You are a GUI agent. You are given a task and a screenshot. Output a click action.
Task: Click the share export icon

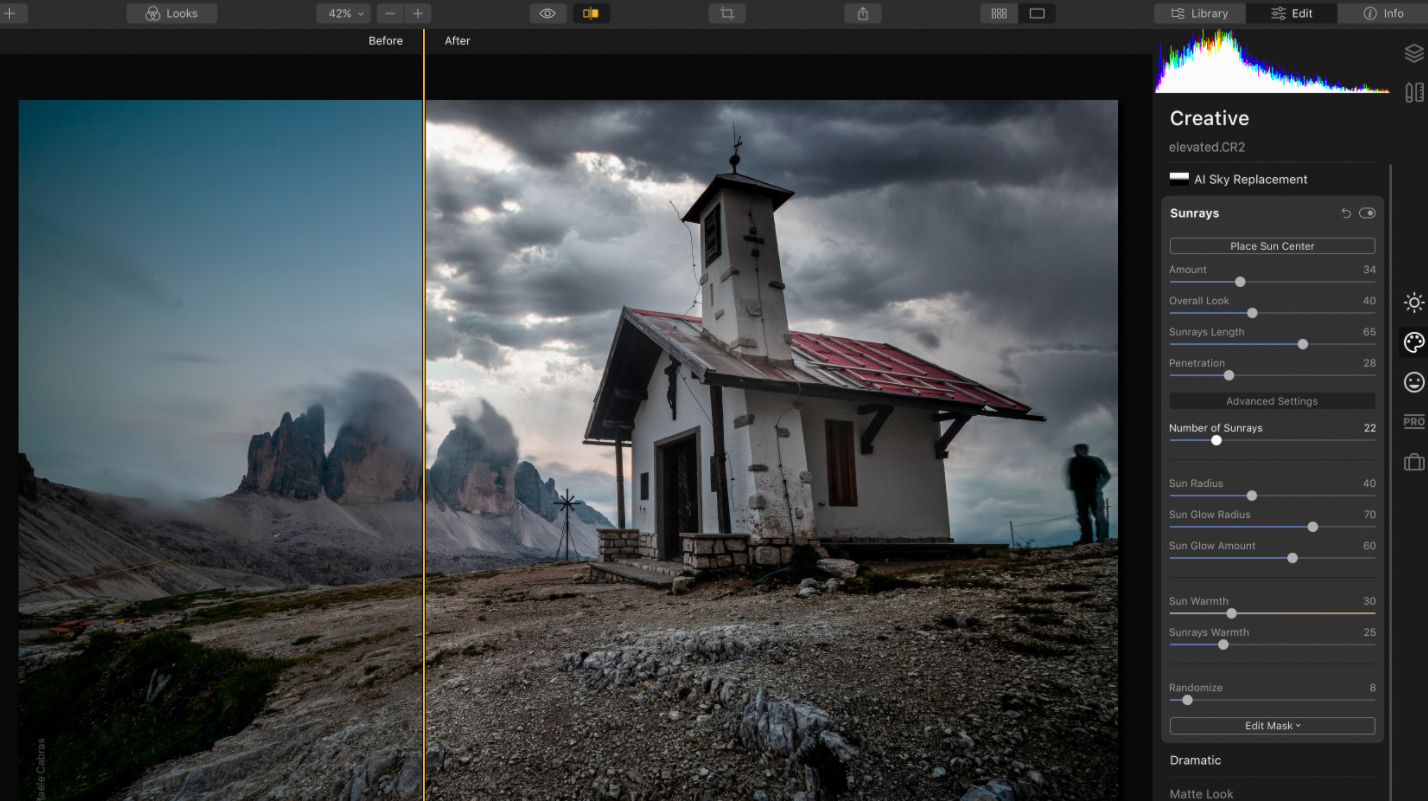pos(862,13)
